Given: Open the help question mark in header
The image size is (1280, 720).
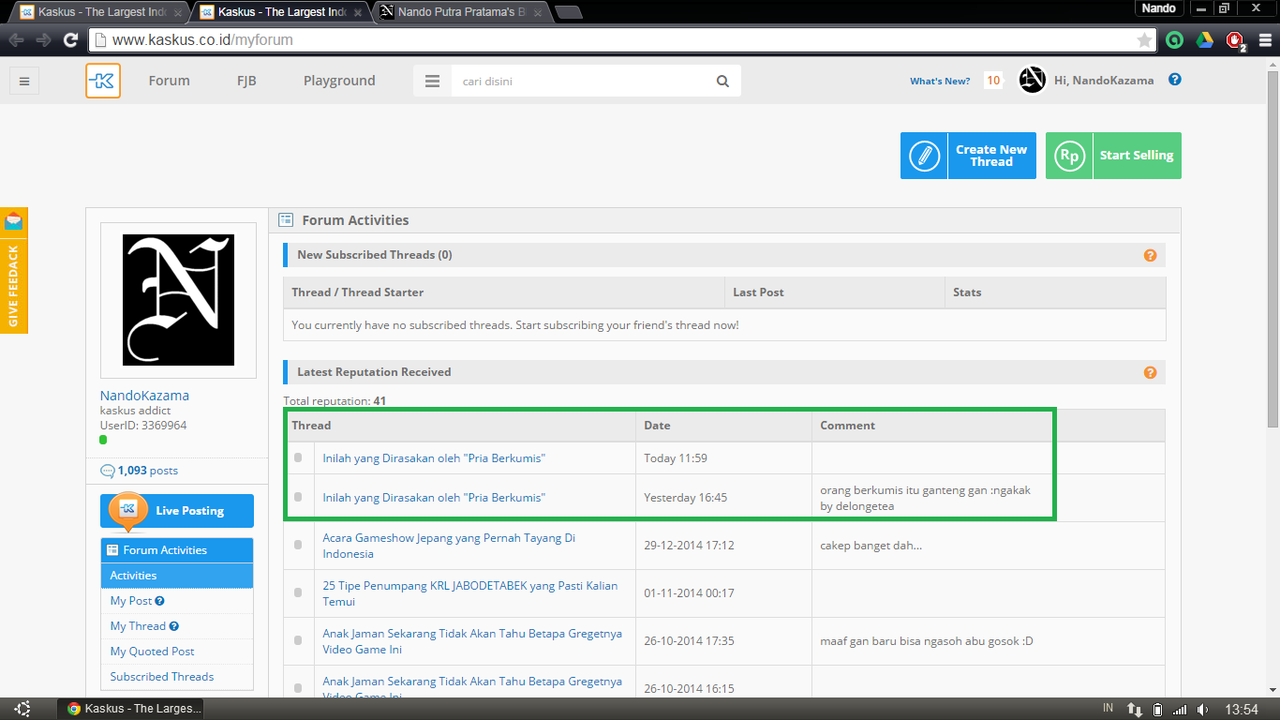Looking at the screenshot, I should pos(1175,80).
